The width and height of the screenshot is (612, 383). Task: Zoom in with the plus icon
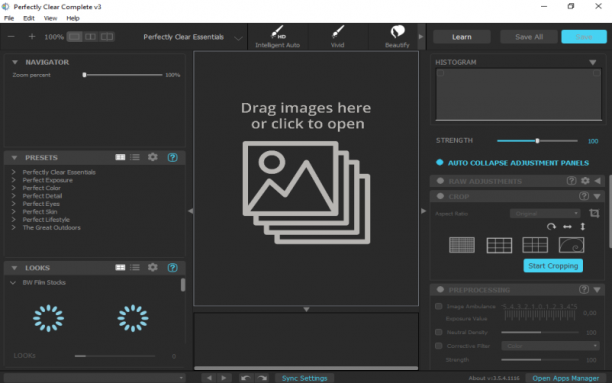click(32, 37)
